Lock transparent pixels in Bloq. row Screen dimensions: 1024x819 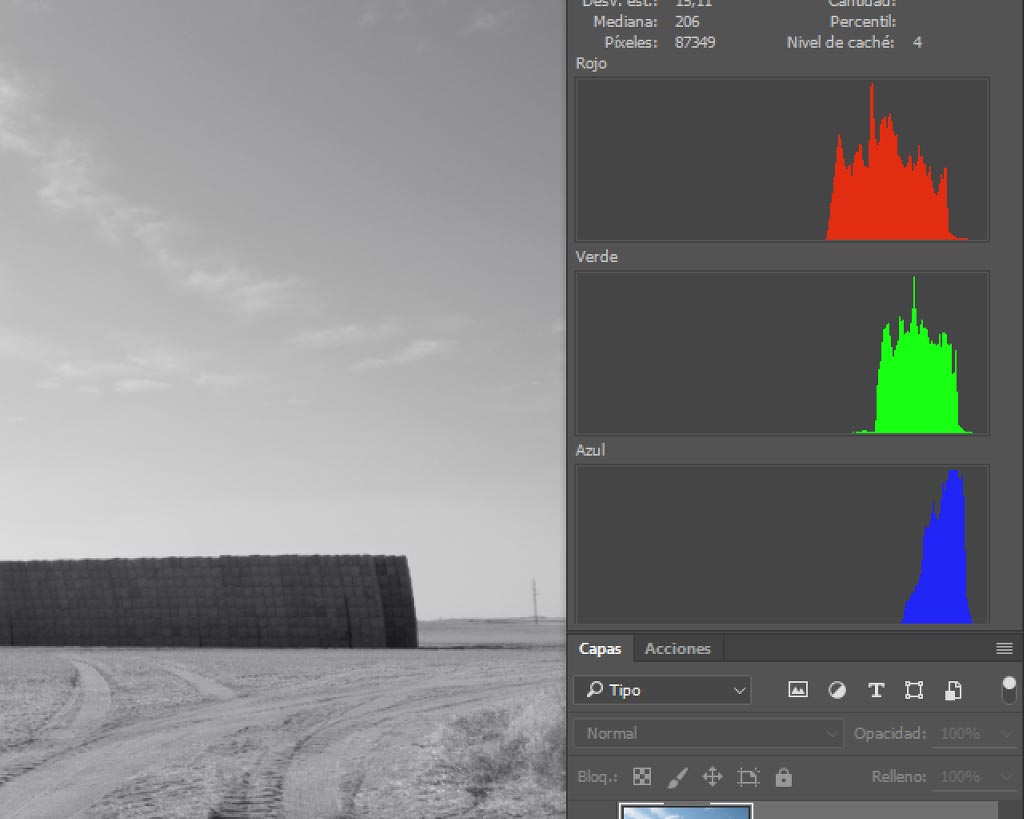click(642, 777)
